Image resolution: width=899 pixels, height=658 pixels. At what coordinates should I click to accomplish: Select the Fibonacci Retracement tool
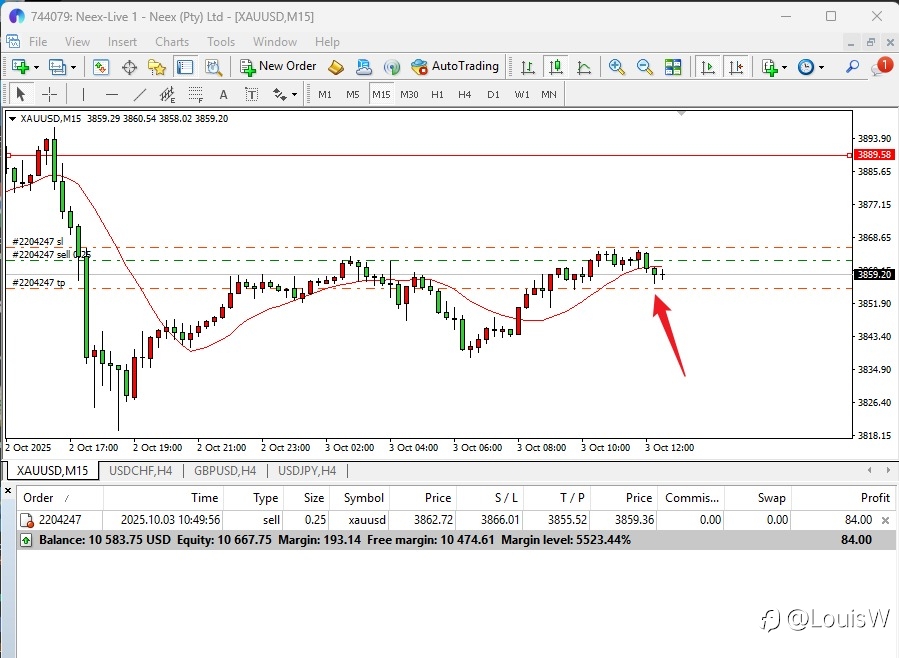click(x=195, y=95)
